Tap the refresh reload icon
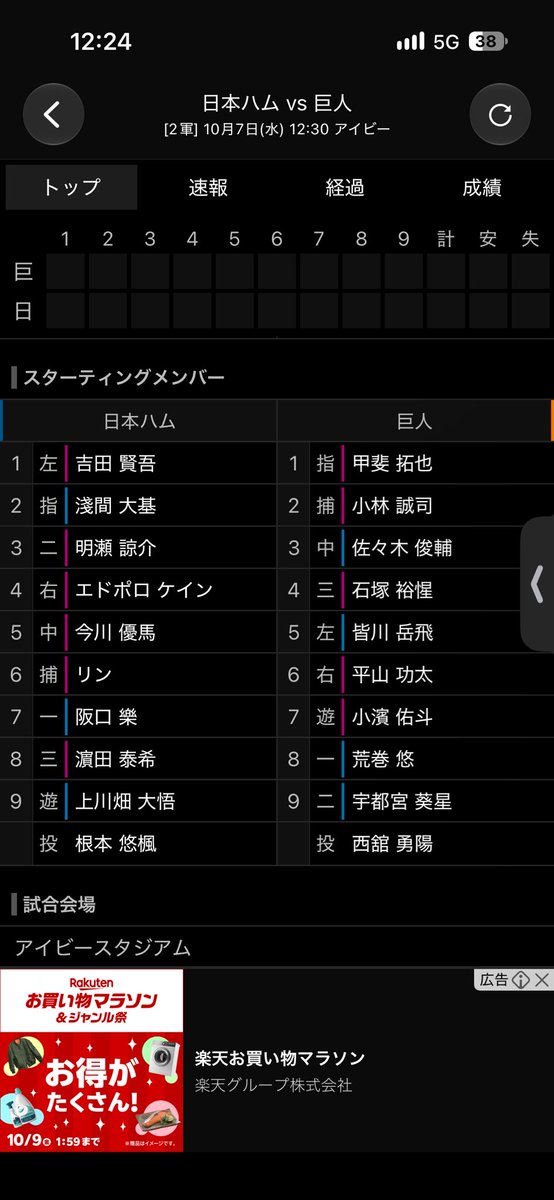Image resolution: width=554 pixels, height=1200 pixels. click(500, 114)
